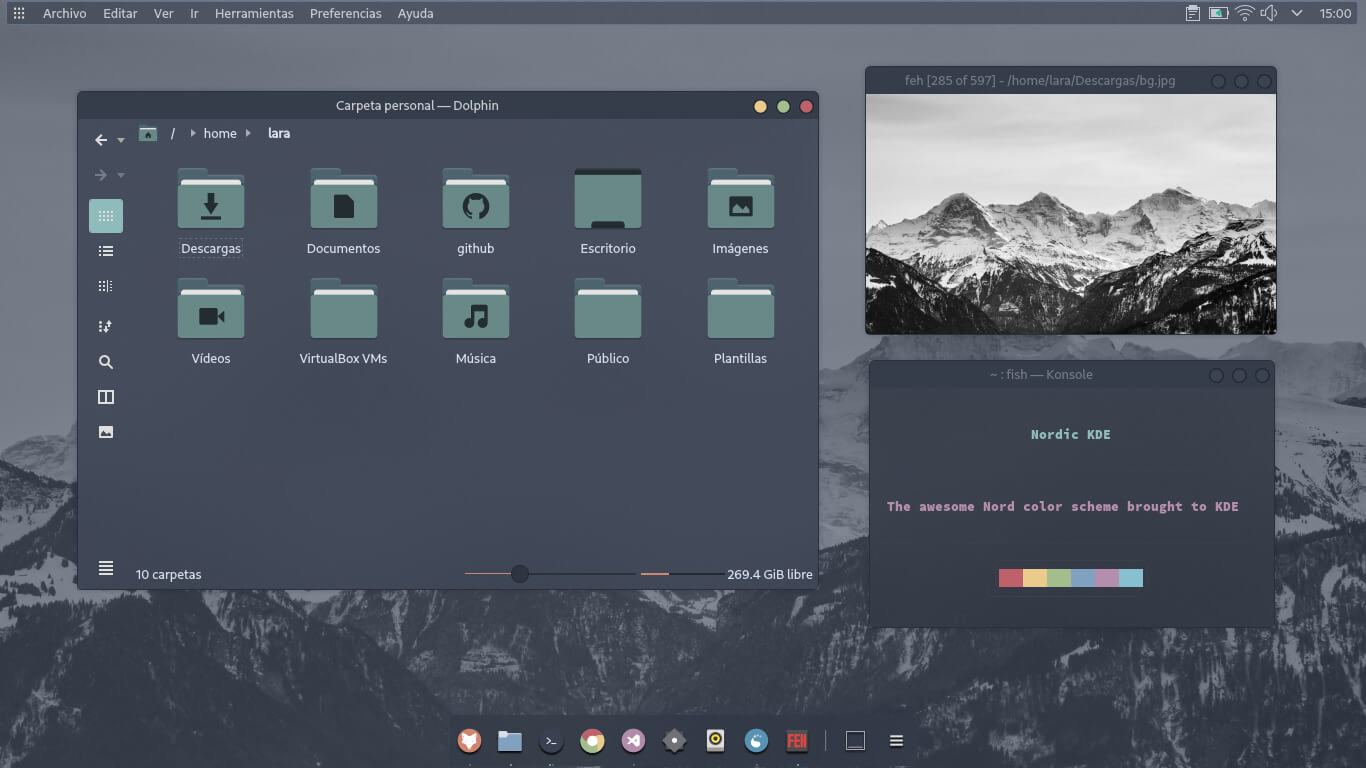Expand hidden system tray icons chevron

(x=1297, y=13)
